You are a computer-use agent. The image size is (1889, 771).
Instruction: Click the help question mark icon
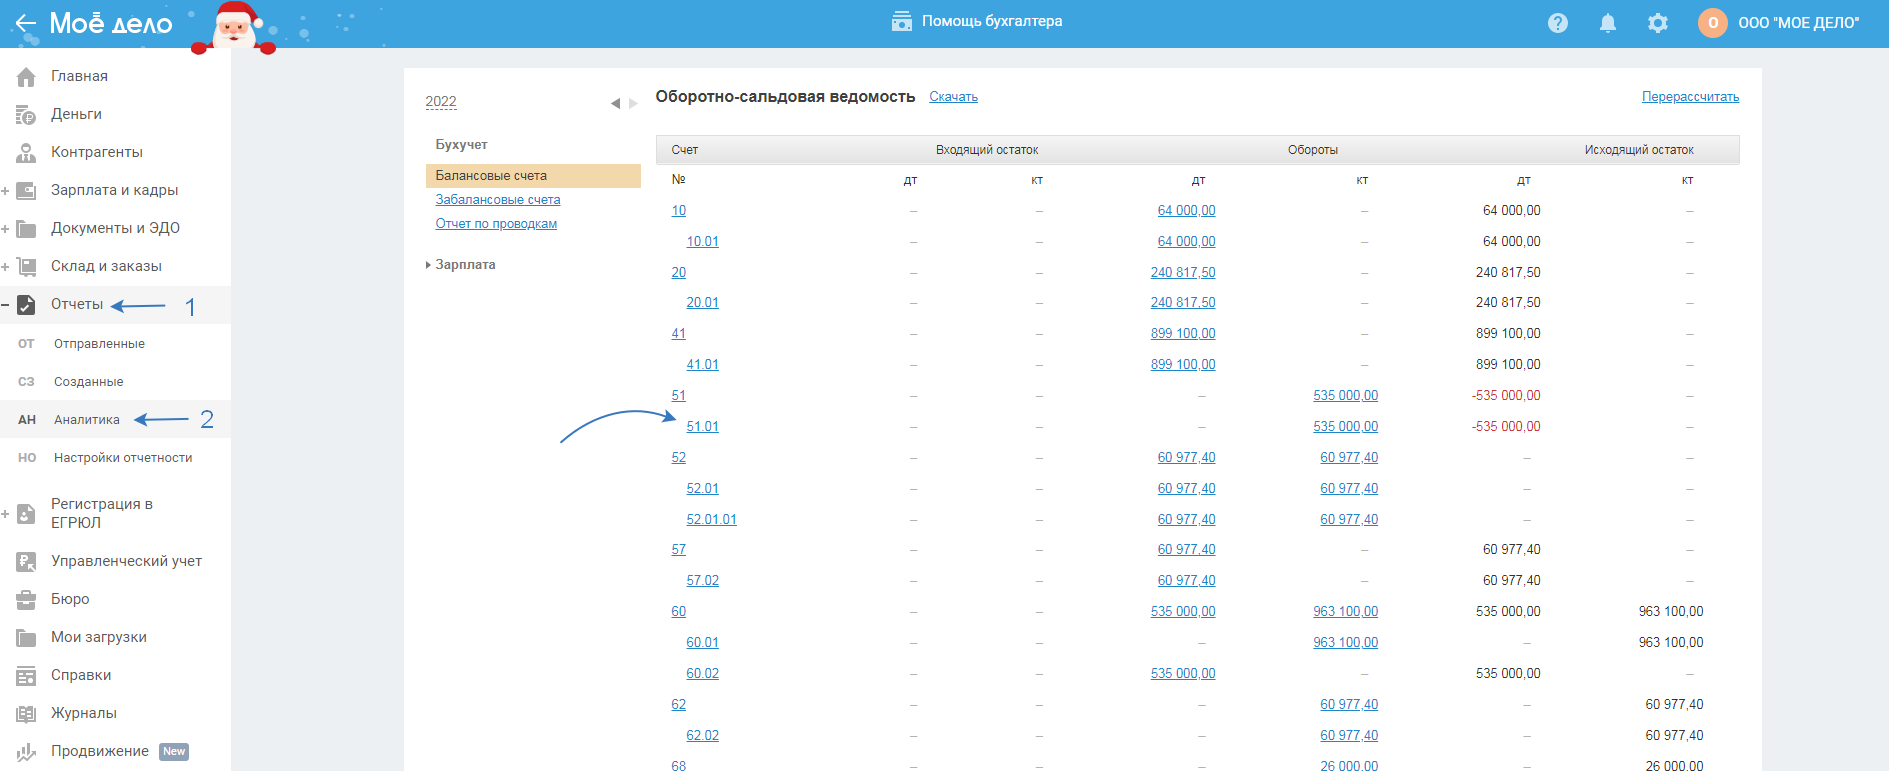point(1557,23)
